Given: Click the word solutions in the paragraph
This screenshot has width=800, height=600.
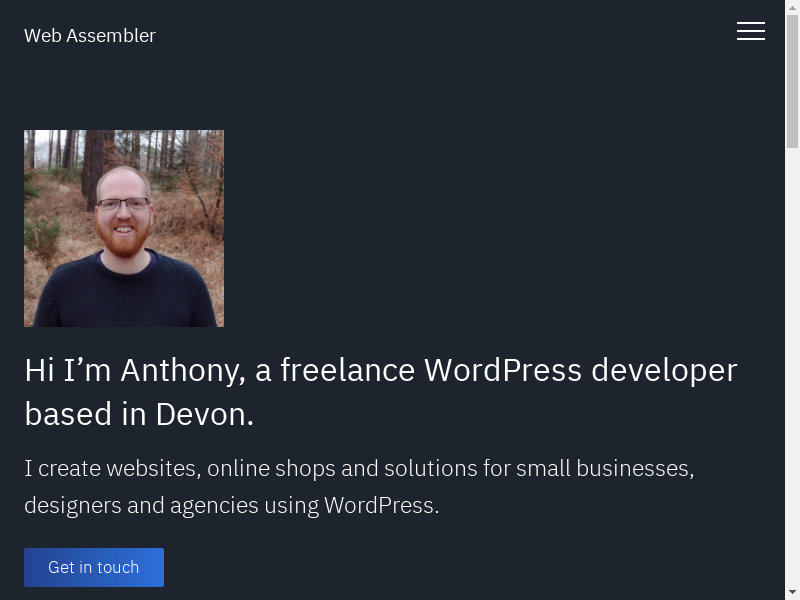Looking at the screenshot, I should [431, 468].
